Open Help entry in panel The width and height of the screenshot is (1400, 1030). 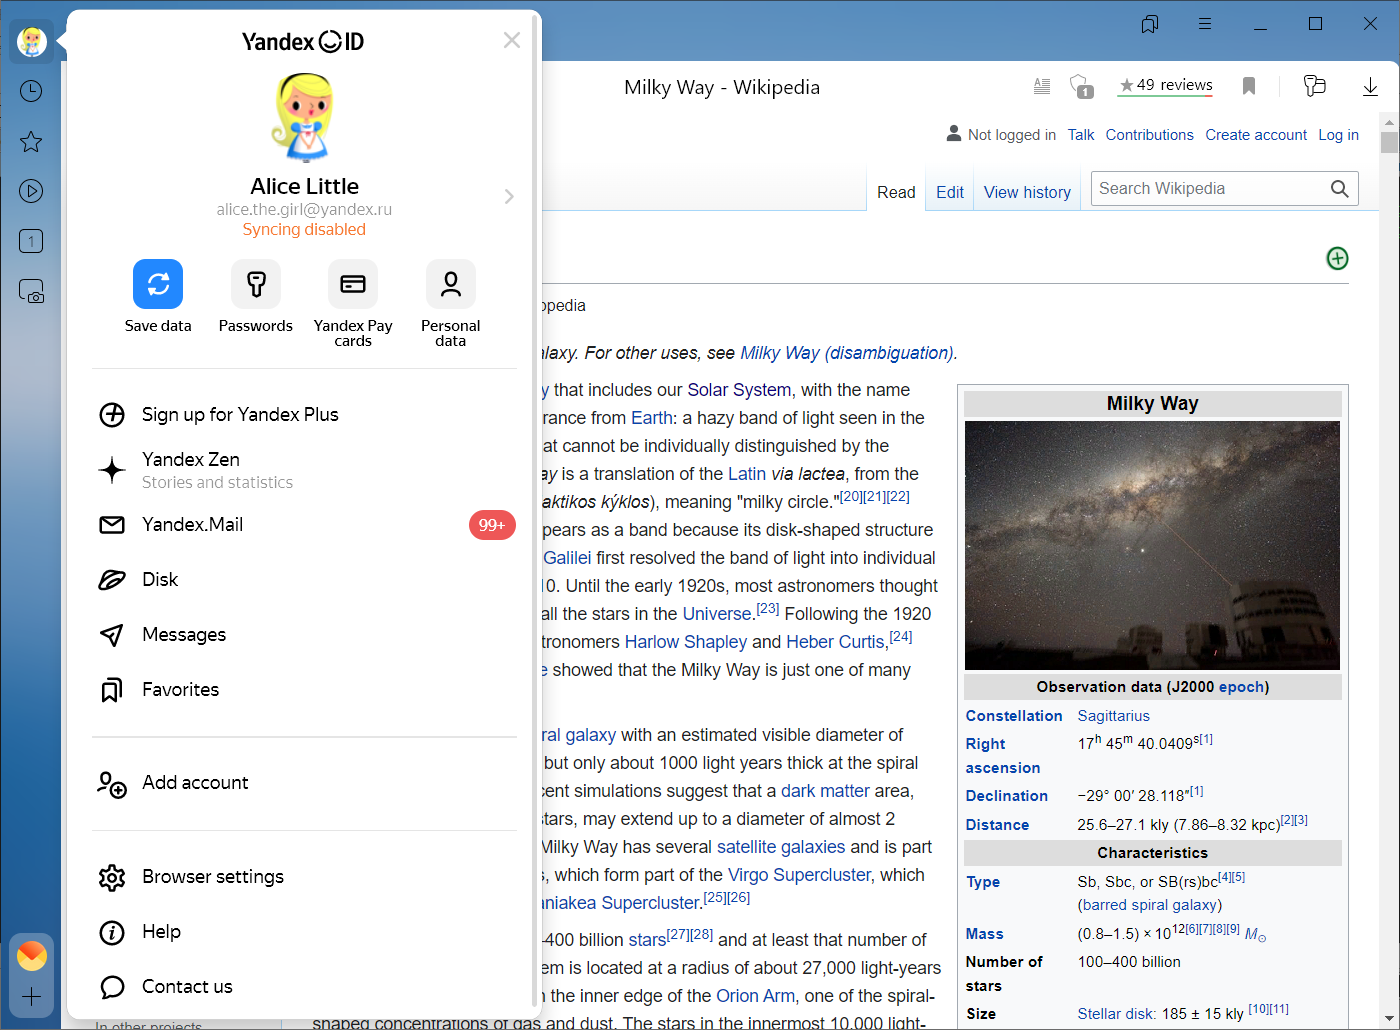coord(304,932)
